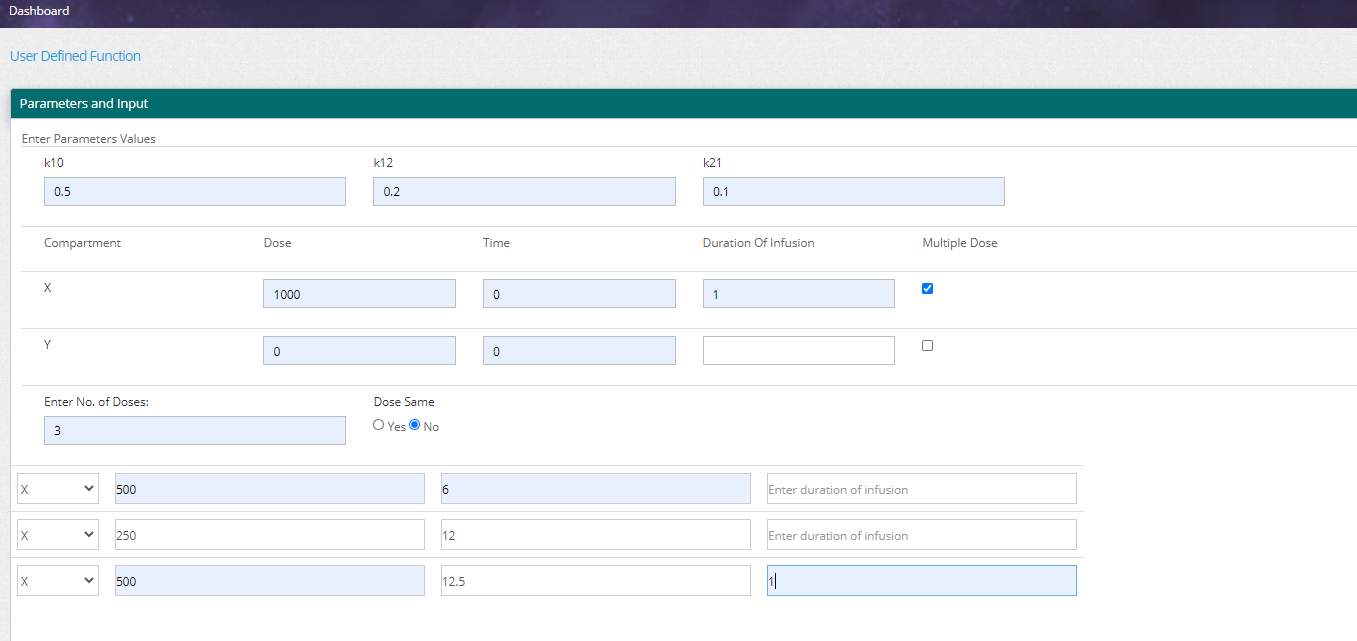Screen dimensions: 1357x641
Task: Open compartment dropdown in second dose row
Action: click(58, 535)
